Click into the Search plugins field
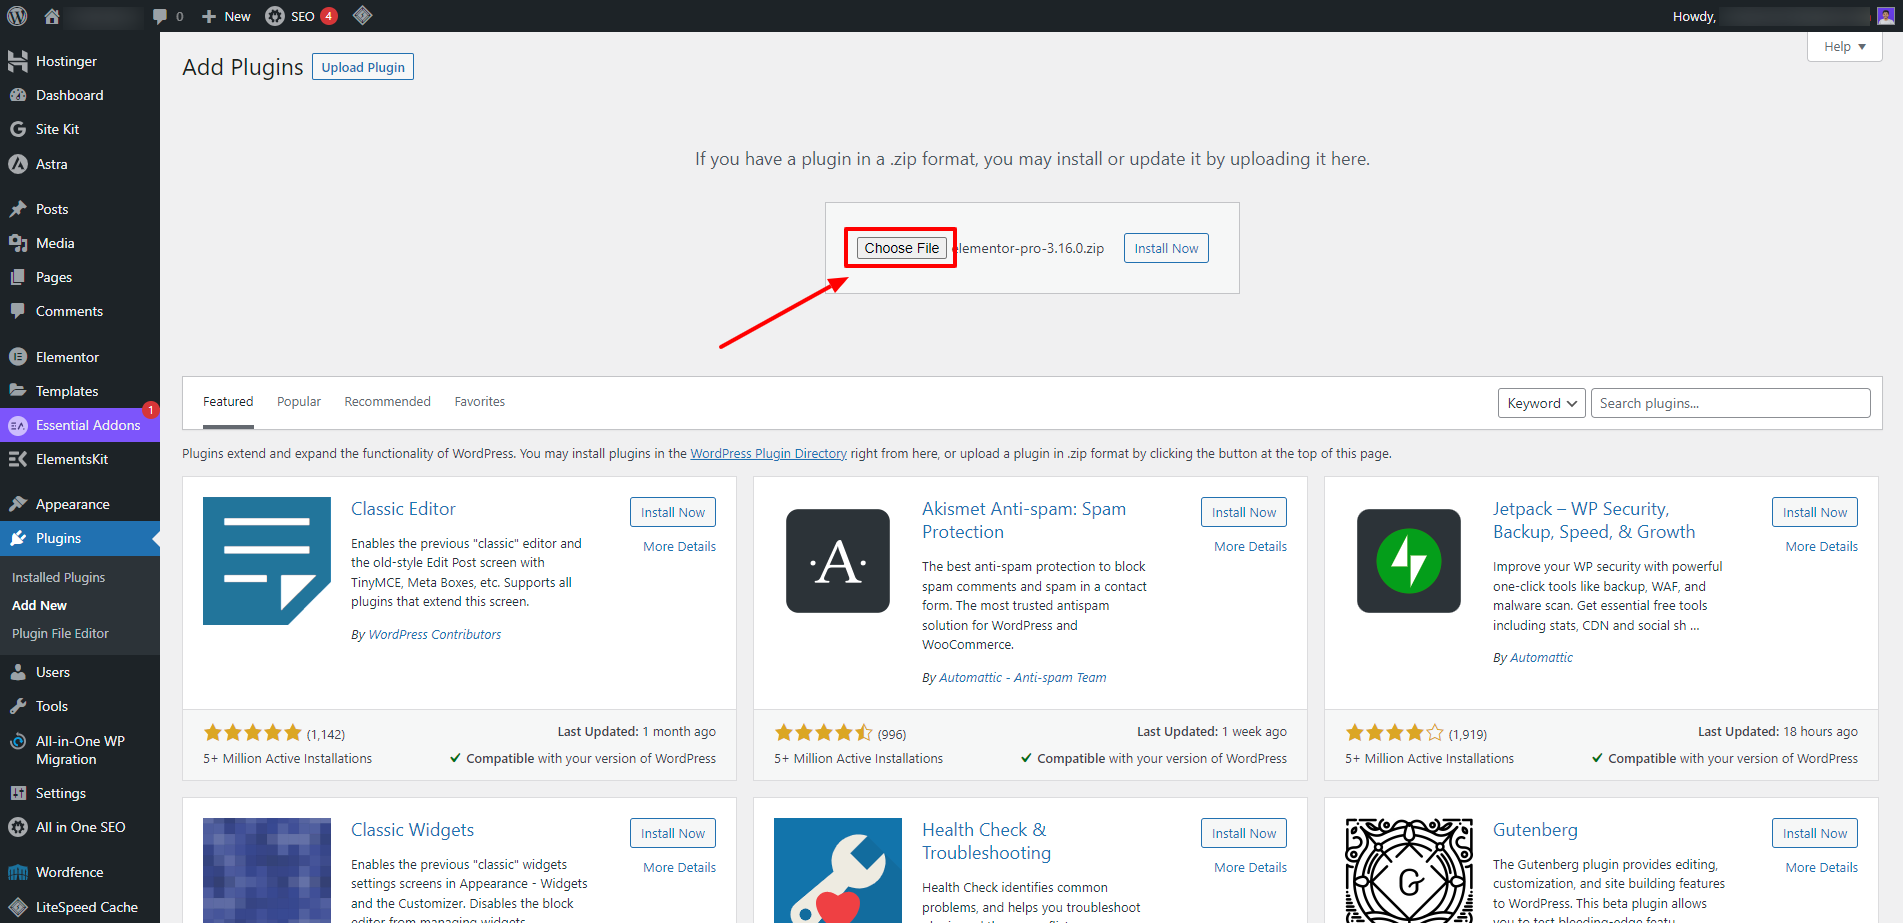Screen dimensions: 1903x923 1730,403
